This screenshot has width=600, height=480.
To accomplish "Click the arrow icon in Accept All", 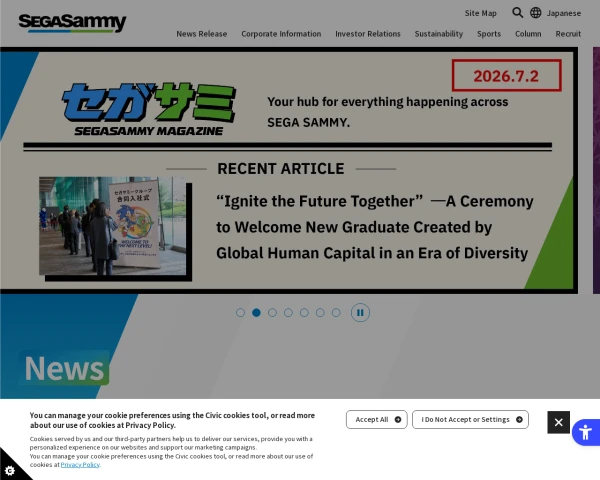I will (398, 420).
